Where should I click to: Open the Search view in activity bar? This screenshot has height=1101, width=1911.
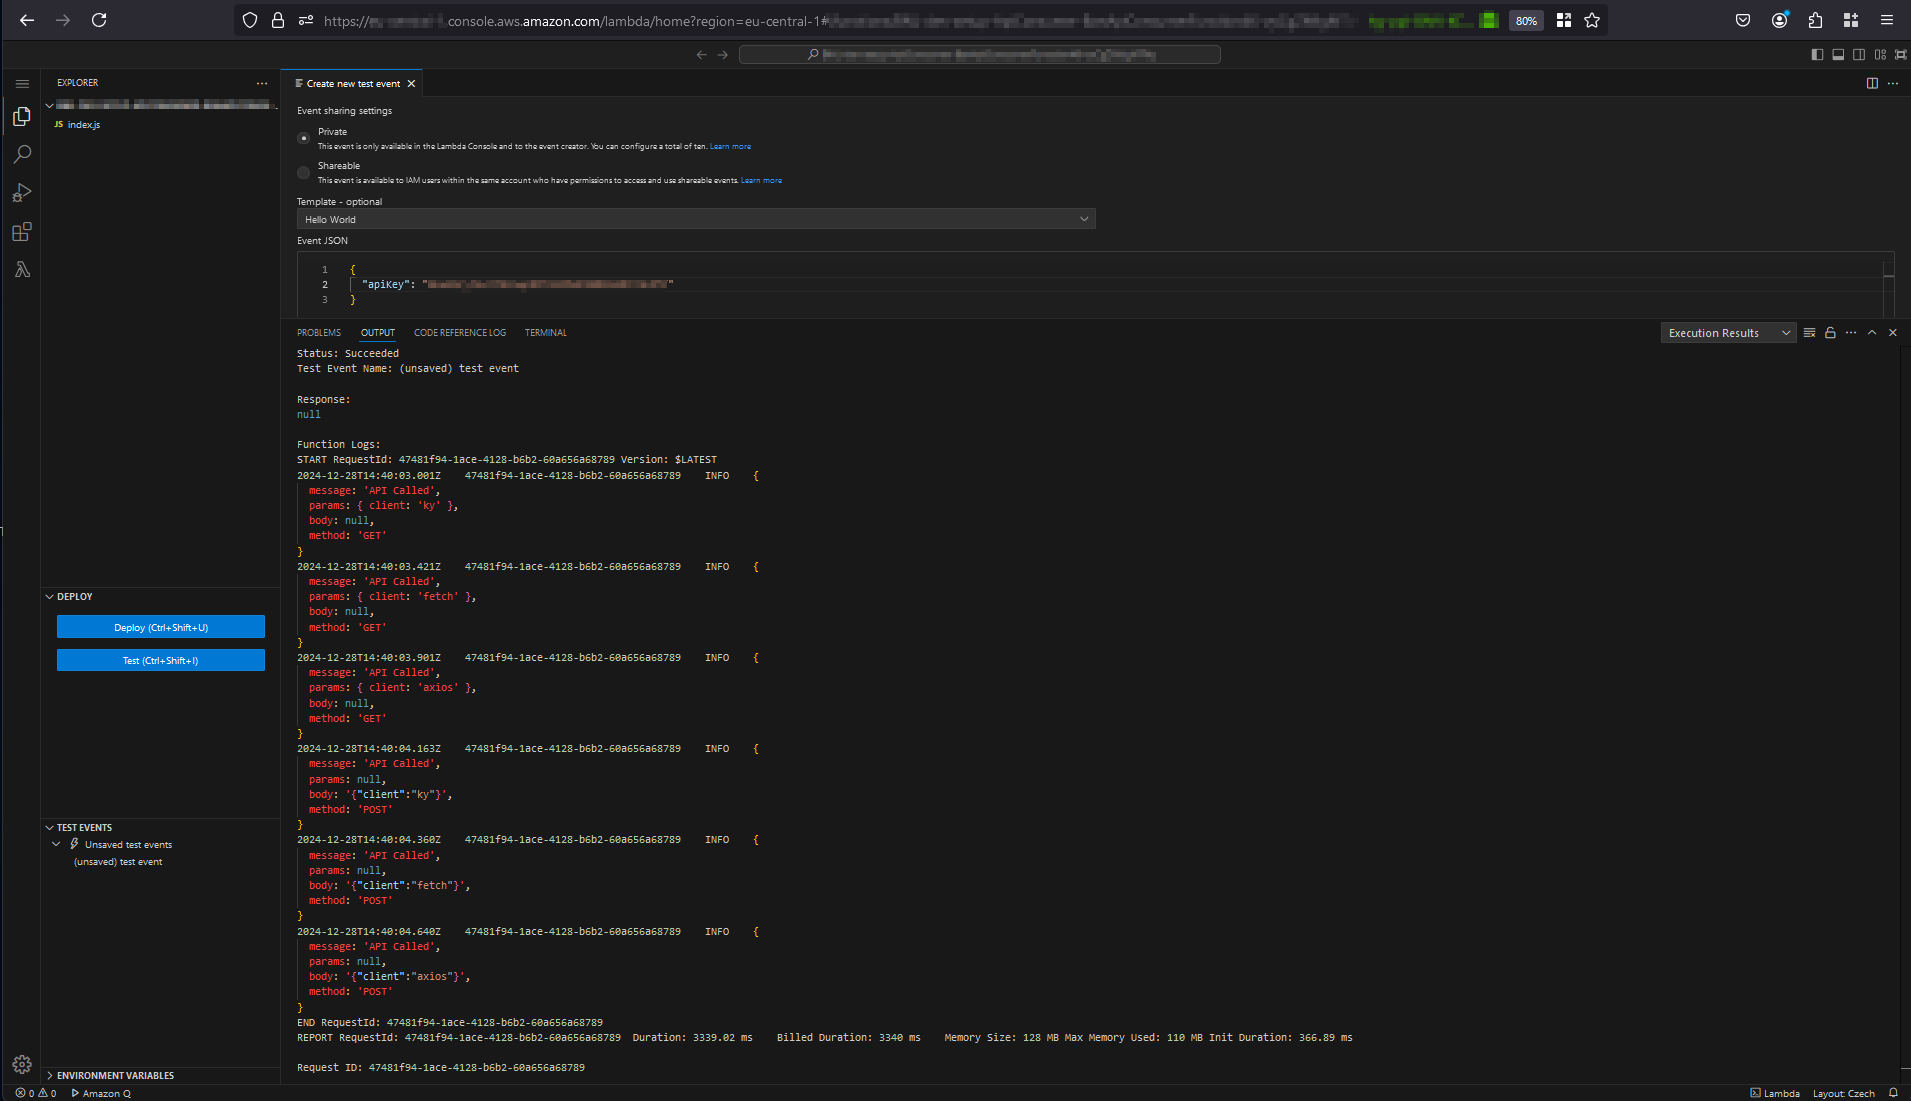click(x=22, y=154)
